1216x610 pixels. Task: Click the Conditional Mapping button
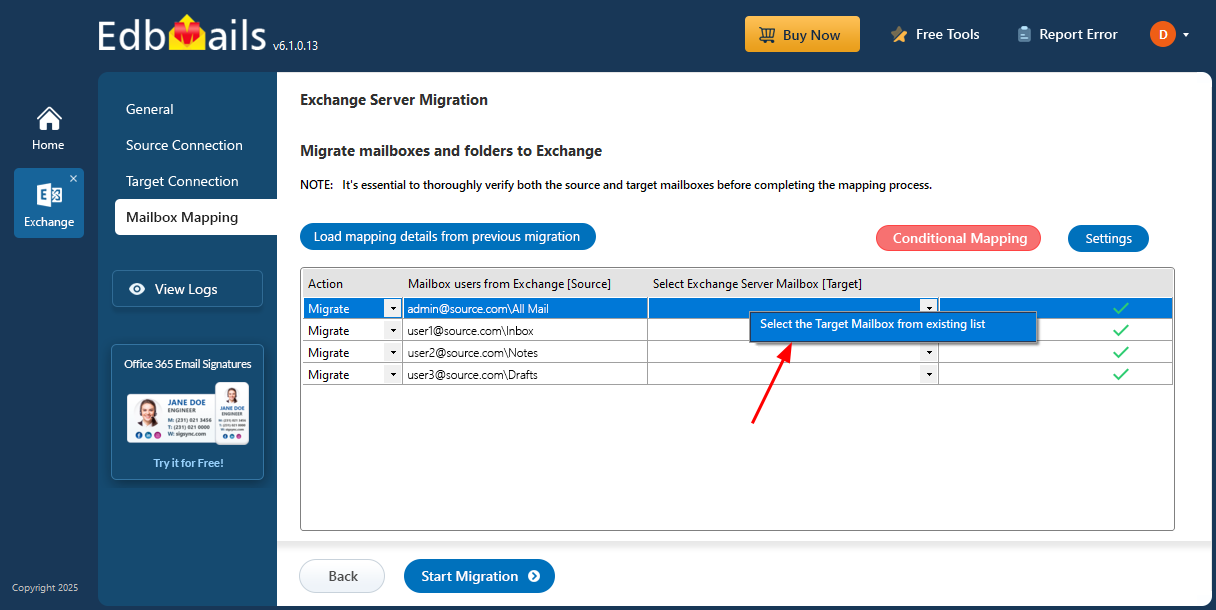click(958, 238)
